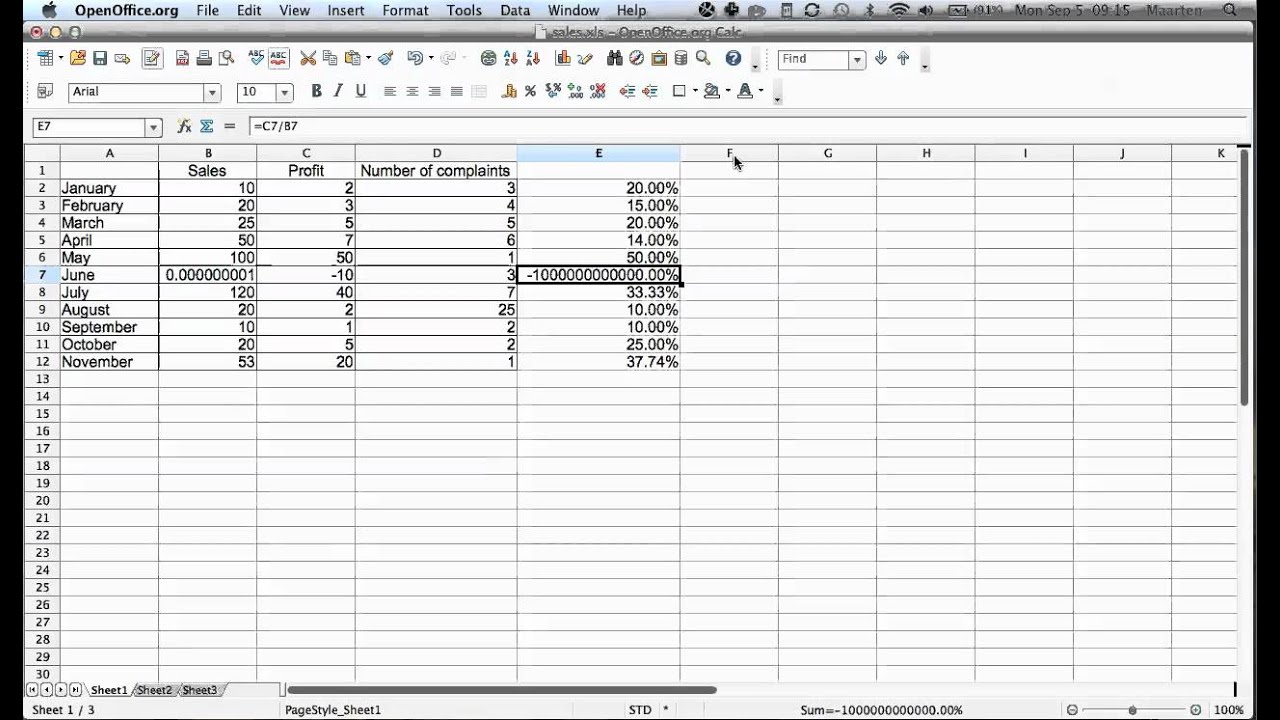The height and width of the screenshot is (720, 1280).
Task: Open the Data menu
Action: point(515,10)
